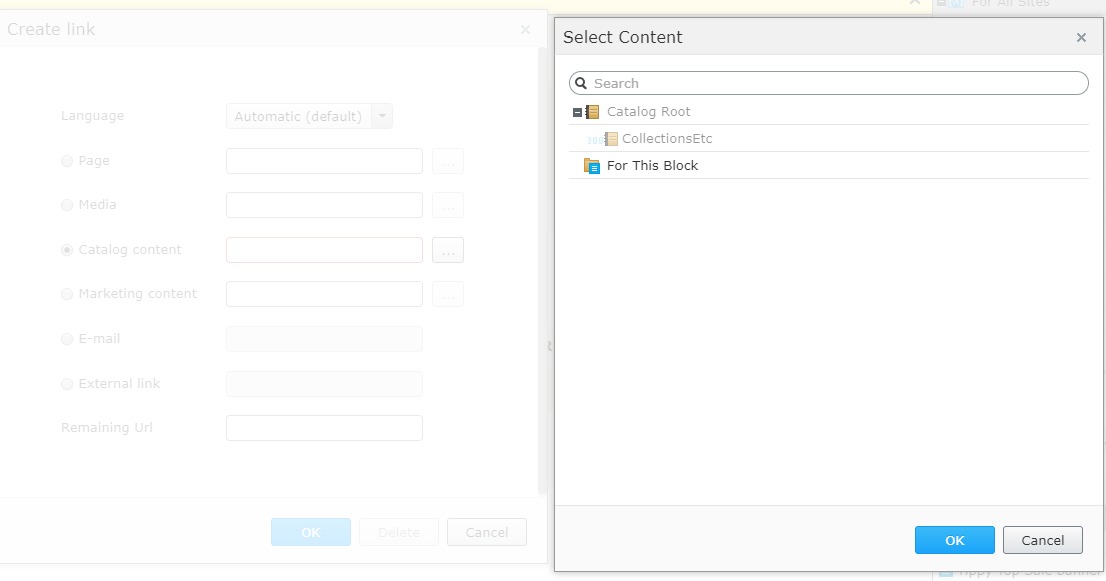Viewport: 1106px width, 581px height.
Task: Confirm selection with the blue OK button
Action: 954,540
